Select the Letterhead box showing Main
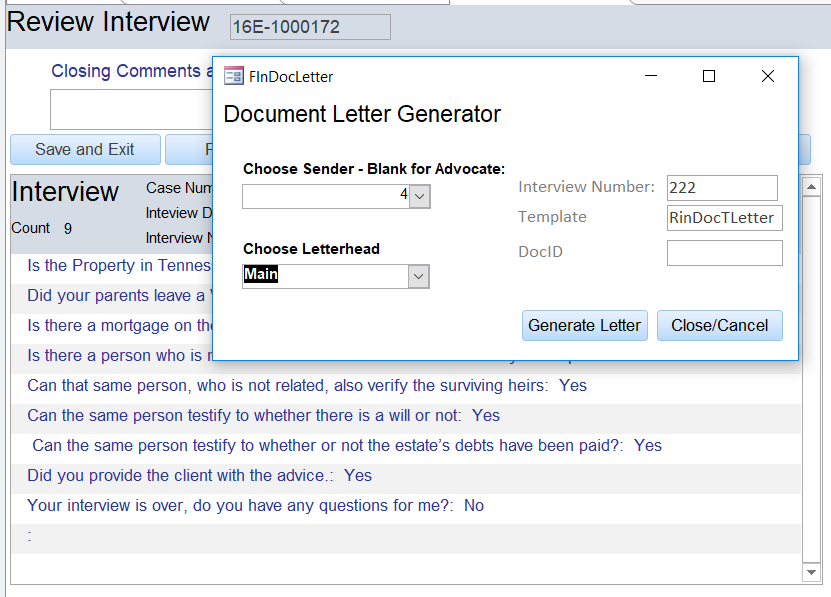 click(325, 276)
